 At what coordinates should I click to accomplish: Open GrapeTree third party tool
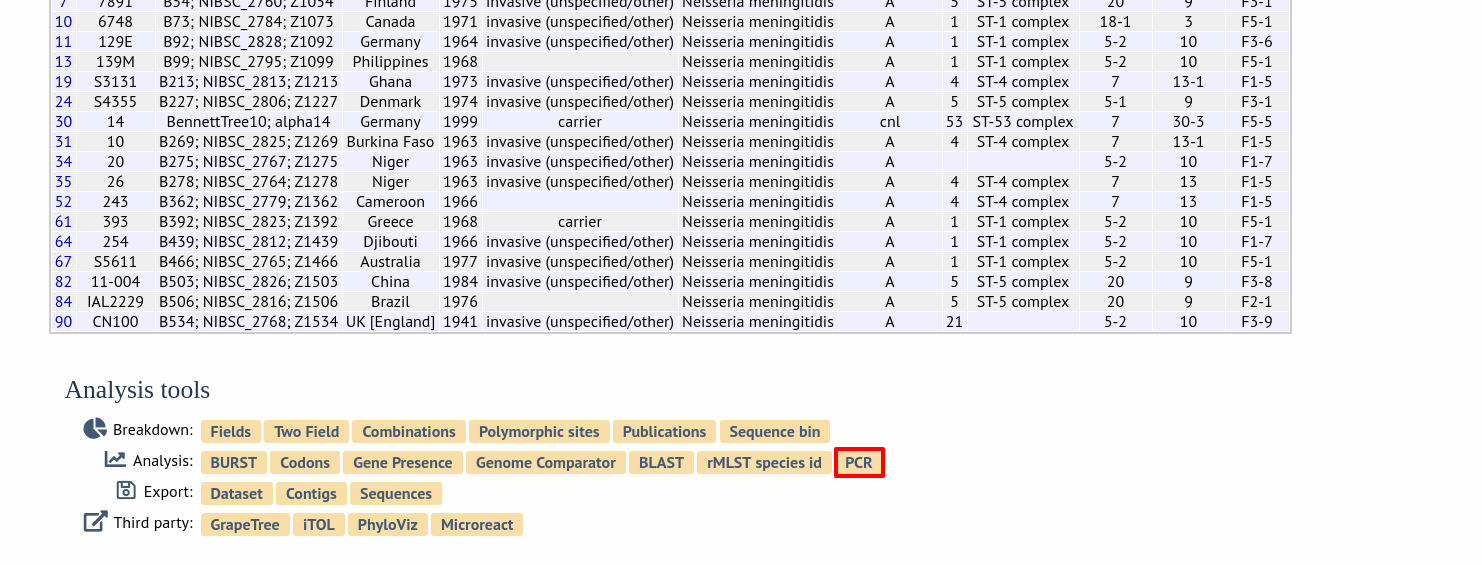click(245, 525)
